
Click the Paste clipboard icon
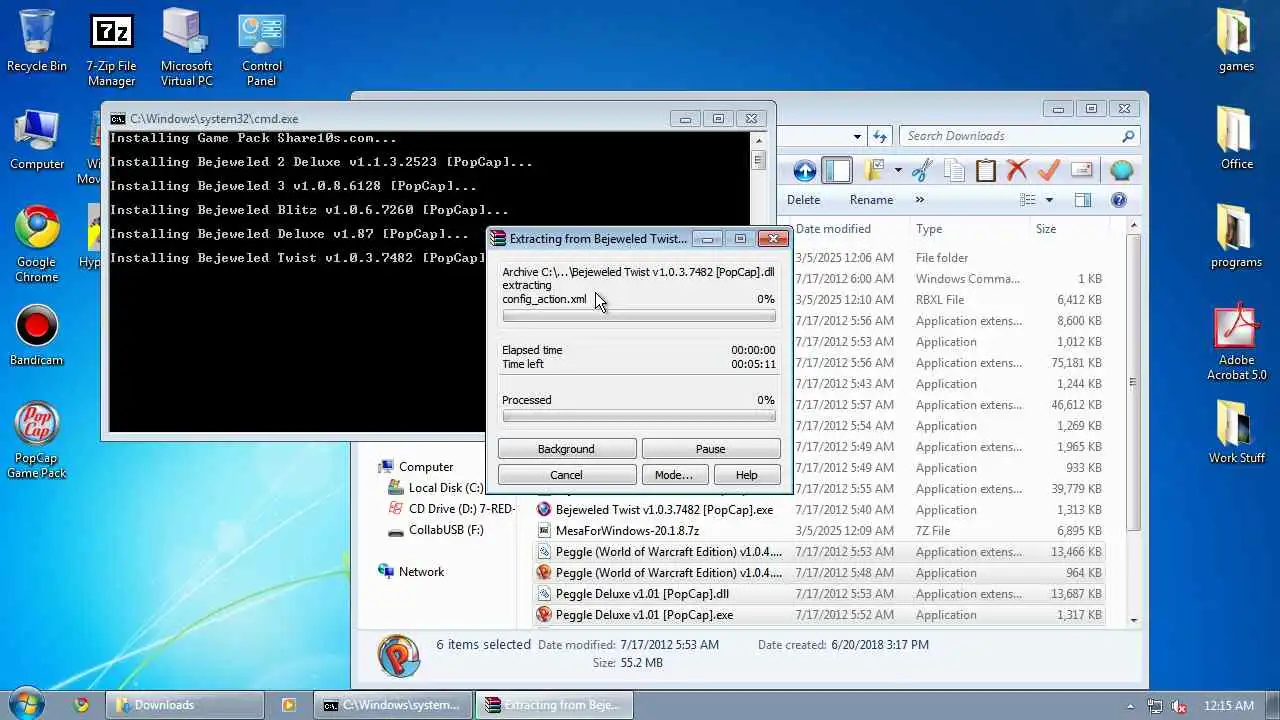coord(986,171)
